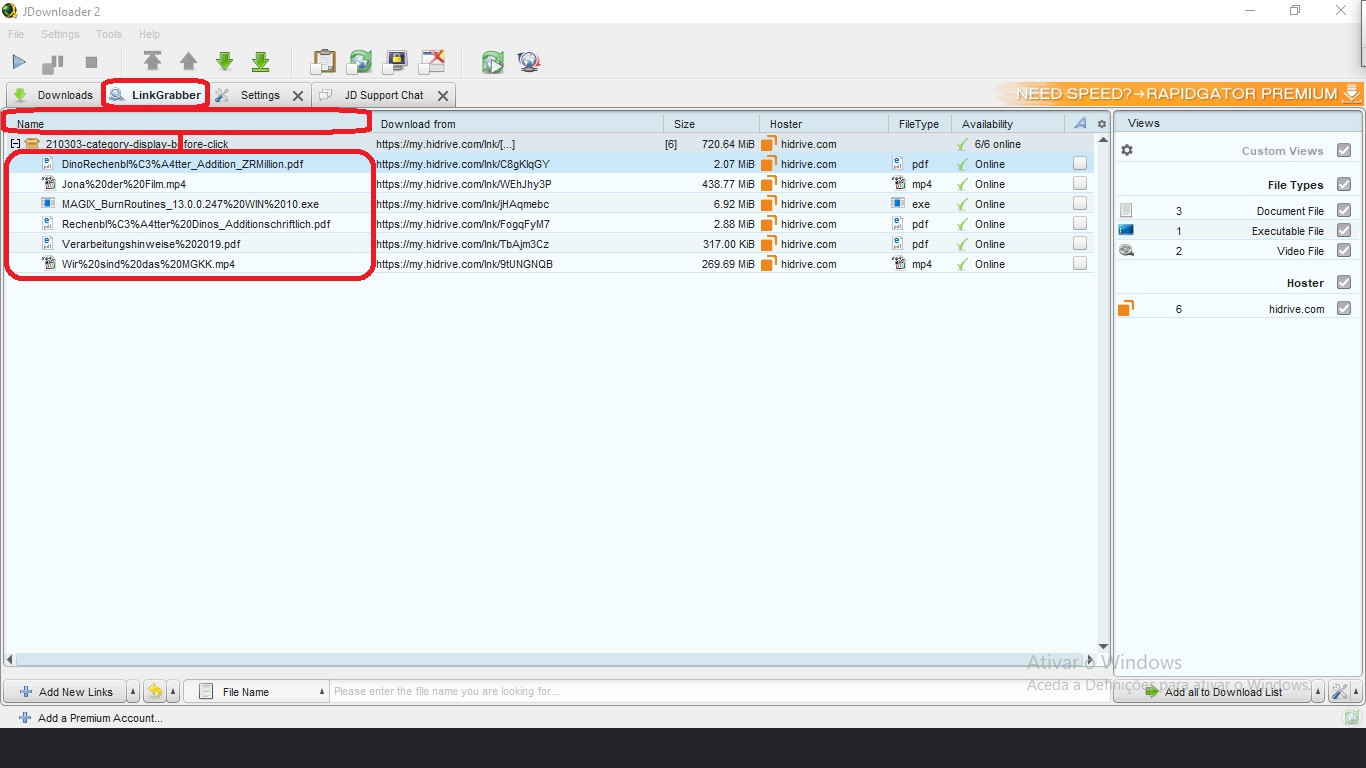Viewport: 1366px width, 768px height.
Task: Open the File Name search type dropdown
Action: coord(256,691)
